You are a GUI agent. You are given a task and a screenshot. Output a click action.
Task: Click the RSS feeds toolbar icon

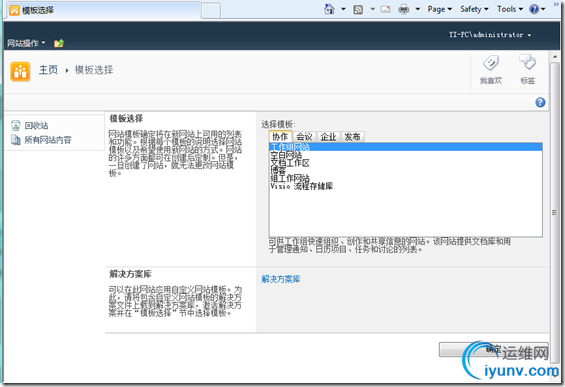tap(358, 9)
